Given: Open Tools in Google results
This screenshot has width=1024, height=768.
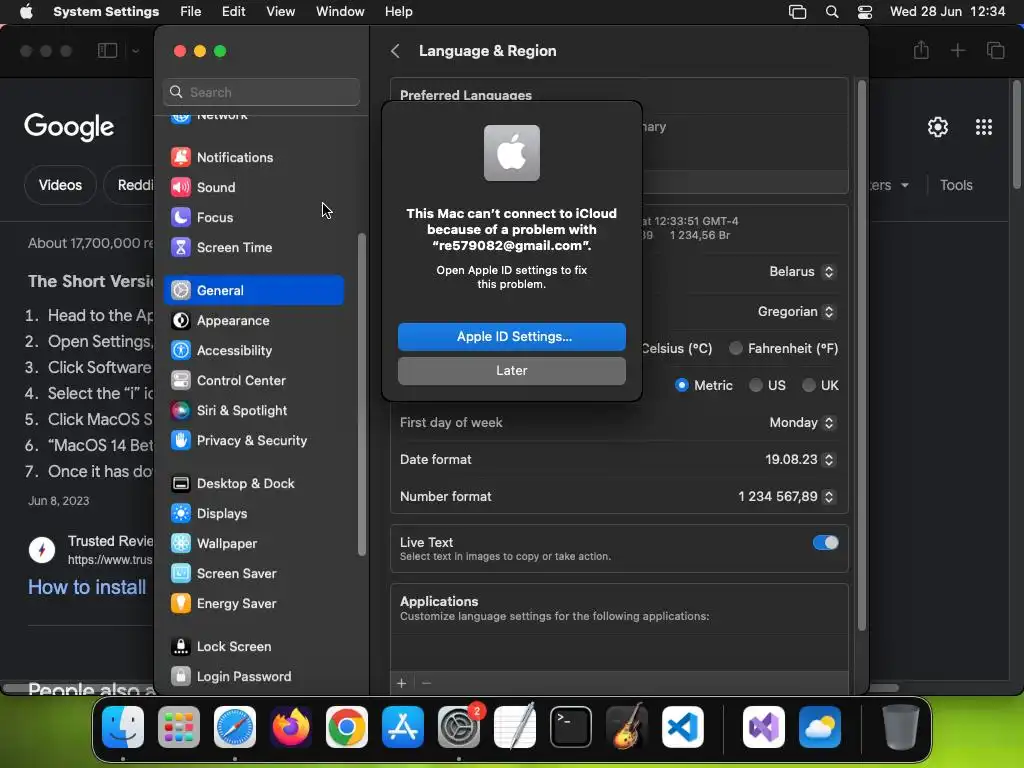Looking at the screenshot, I should pyautogui.click(x=956, y=185).
